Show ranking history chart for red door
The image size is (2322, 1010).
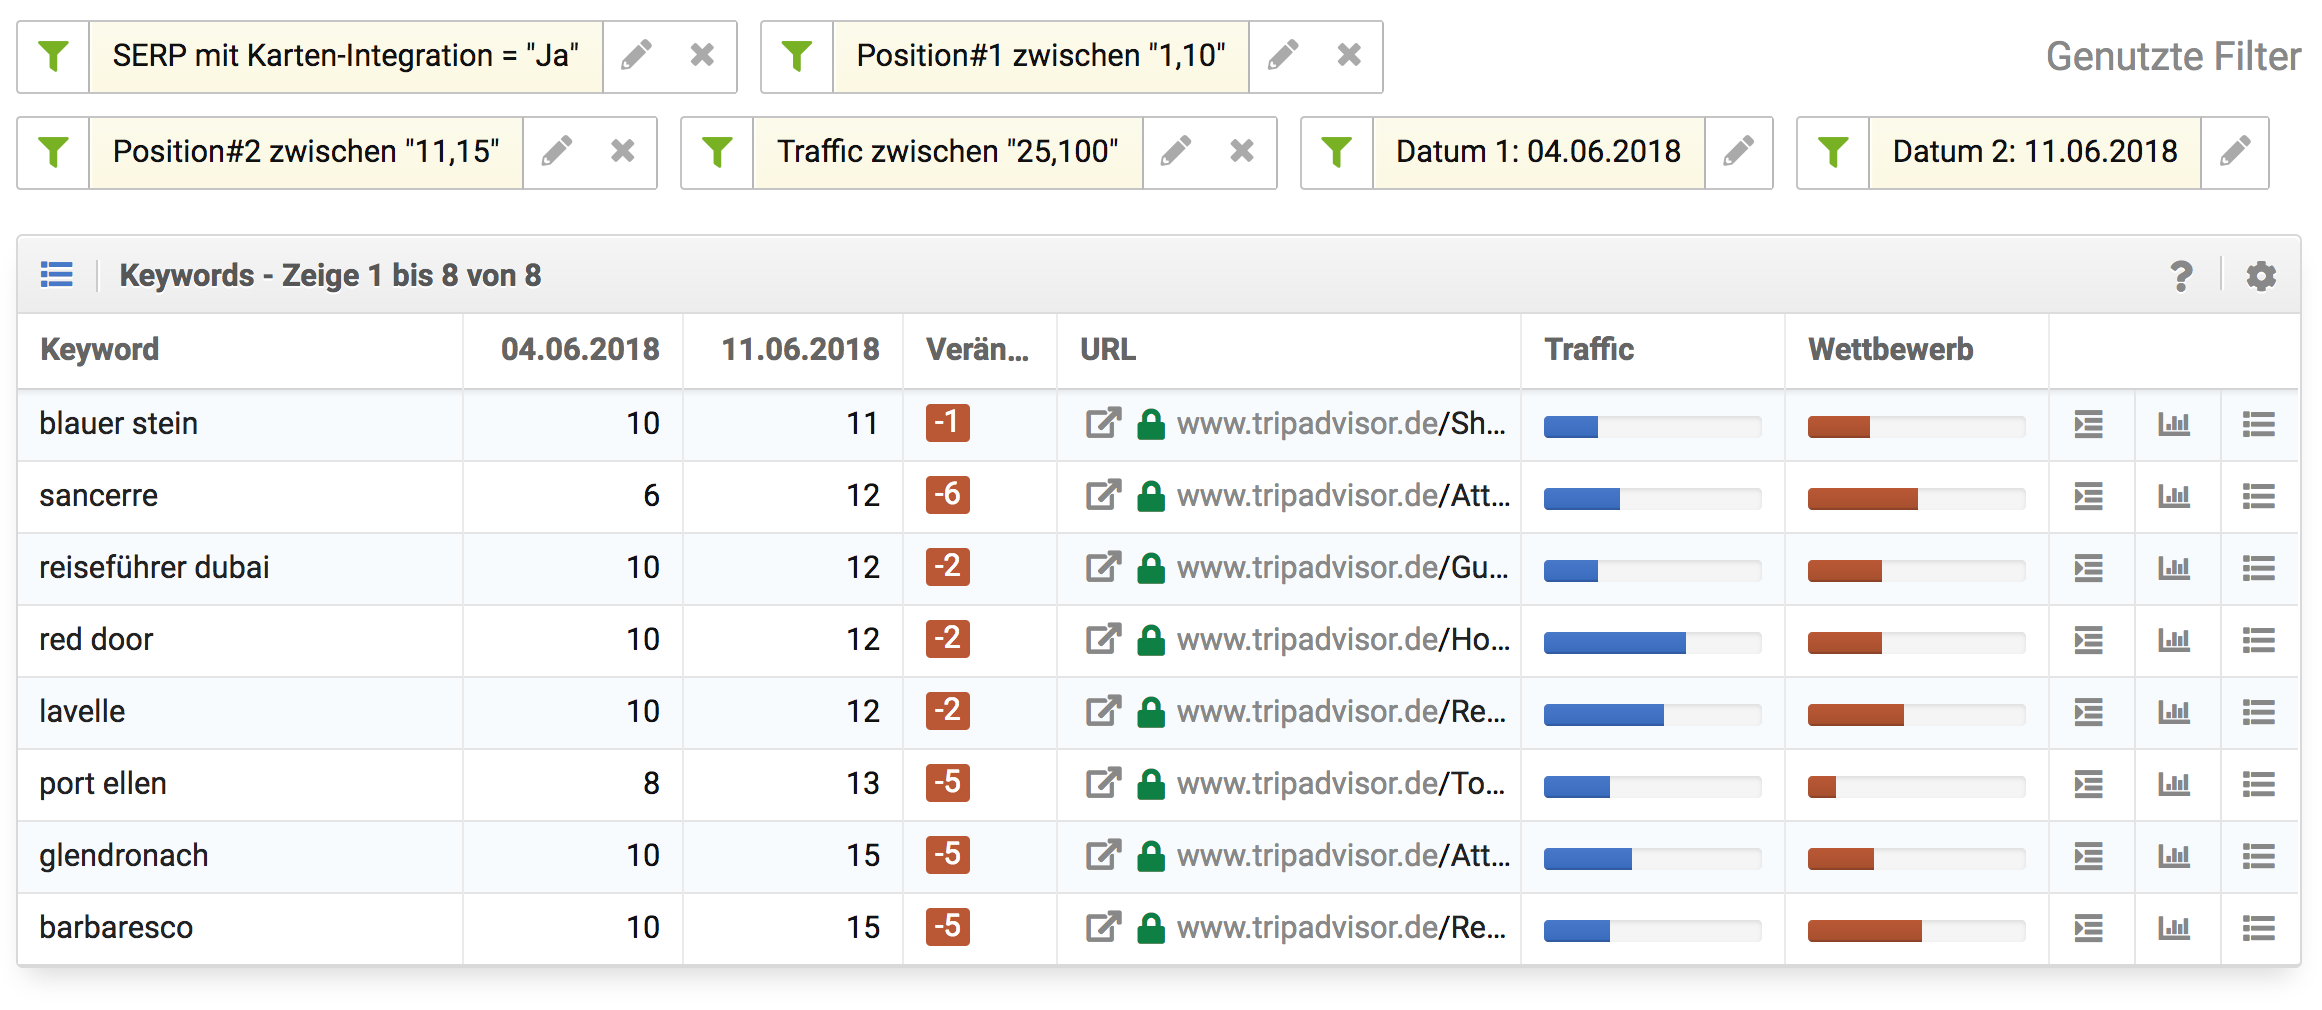coord(2174,640)
